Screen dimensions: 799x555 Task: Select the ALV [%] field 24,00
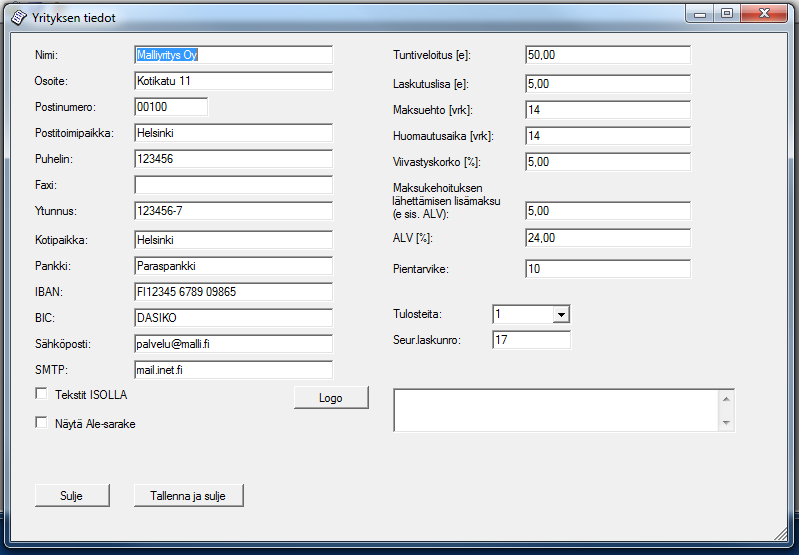click(608, 237)
